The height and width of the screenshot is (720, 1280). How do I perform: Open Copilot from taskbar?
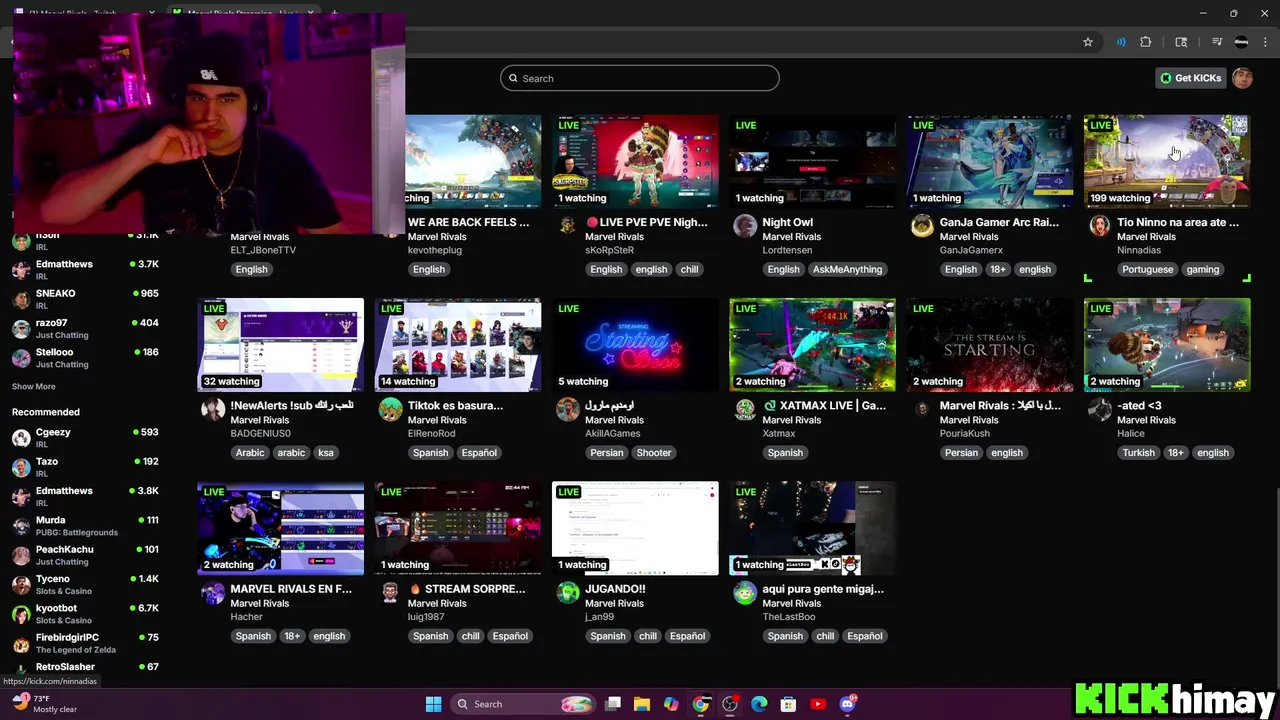pyautogui.click(x=671, y=704)
